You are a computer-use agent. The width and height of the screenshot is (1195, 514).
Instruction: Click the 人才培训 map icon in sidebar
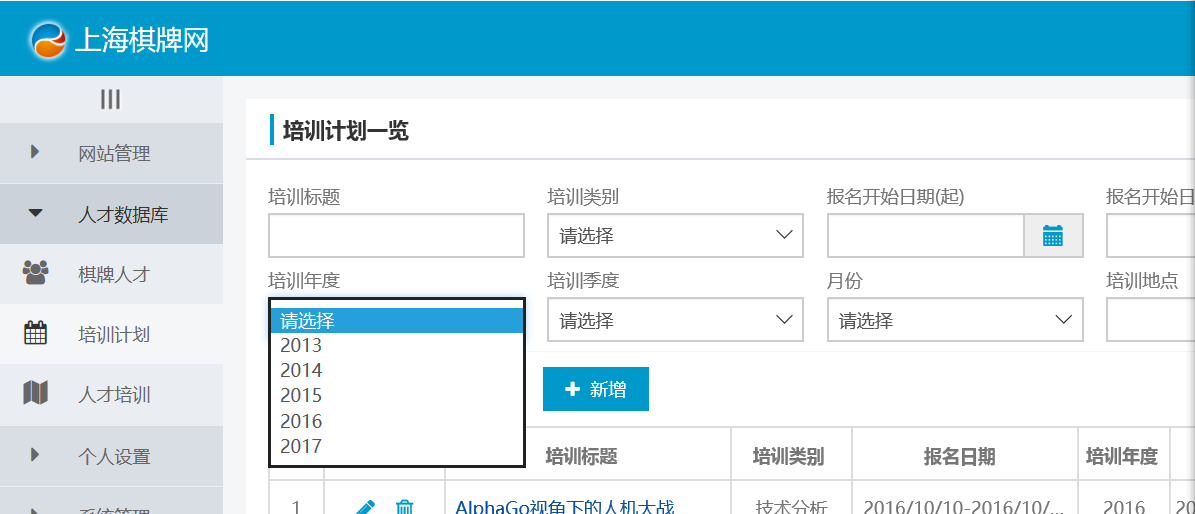coord(36,394)
